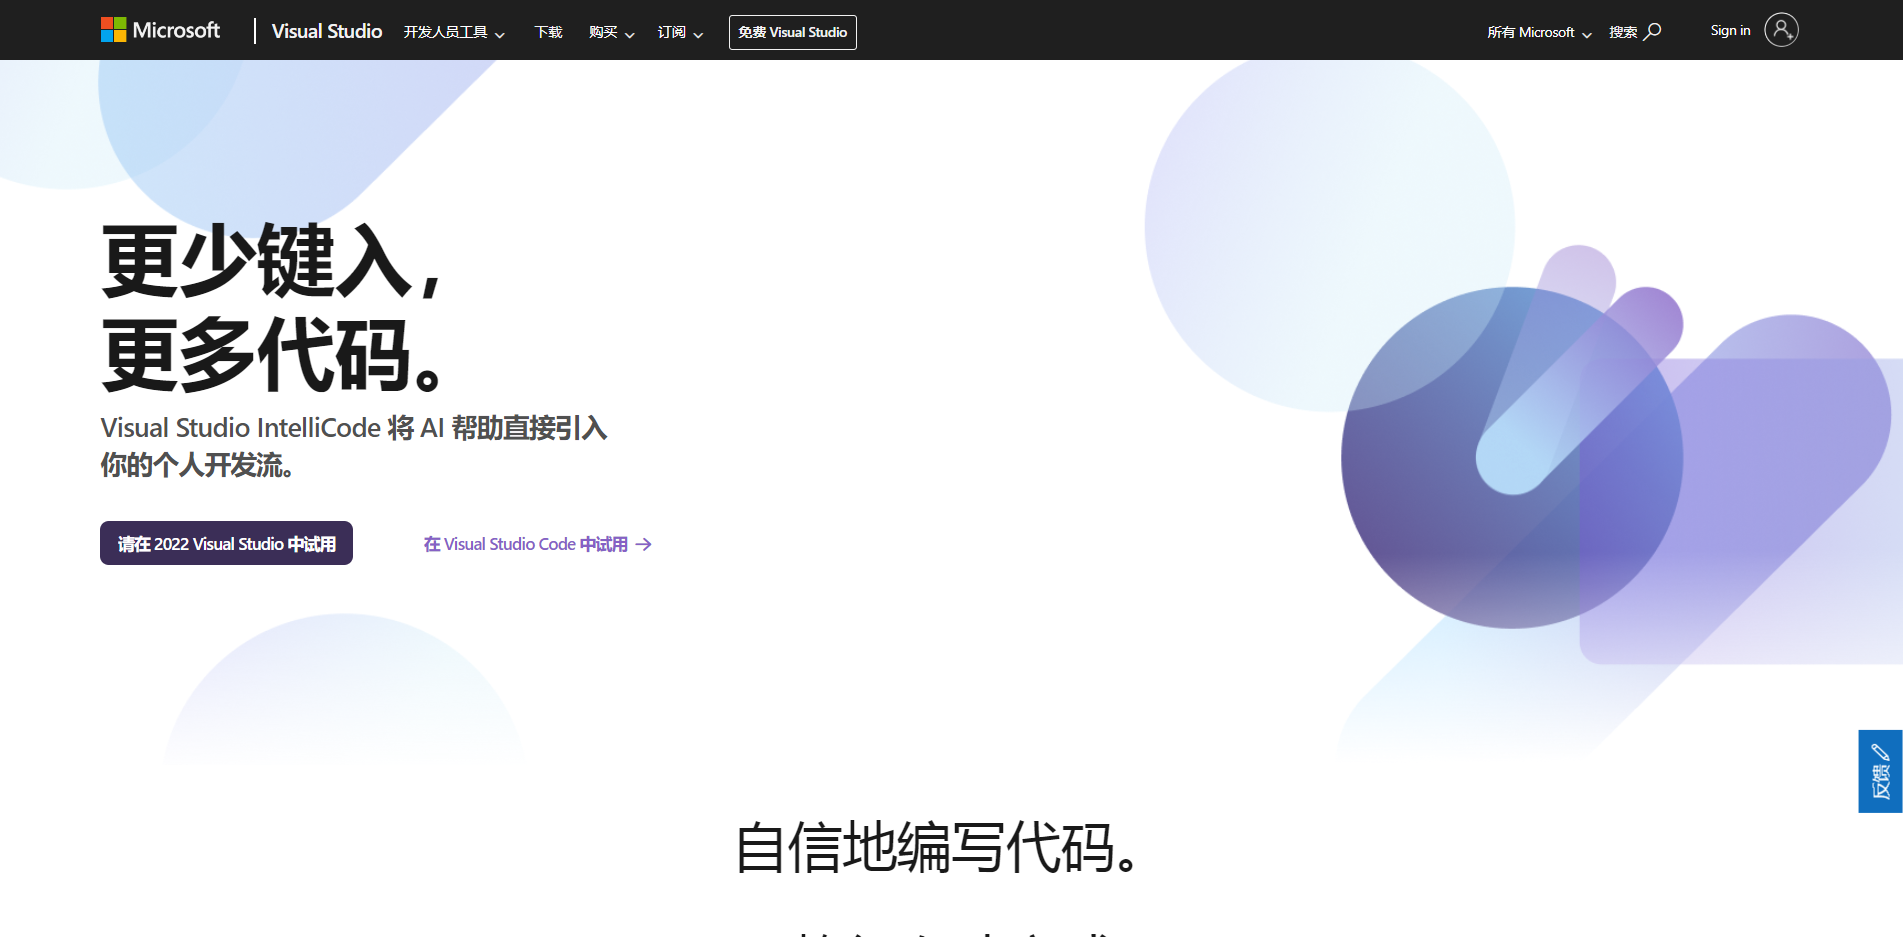Screen dimensions: 1903x937
Task: Click the Microsoft logo
Action: pos(160,30)
